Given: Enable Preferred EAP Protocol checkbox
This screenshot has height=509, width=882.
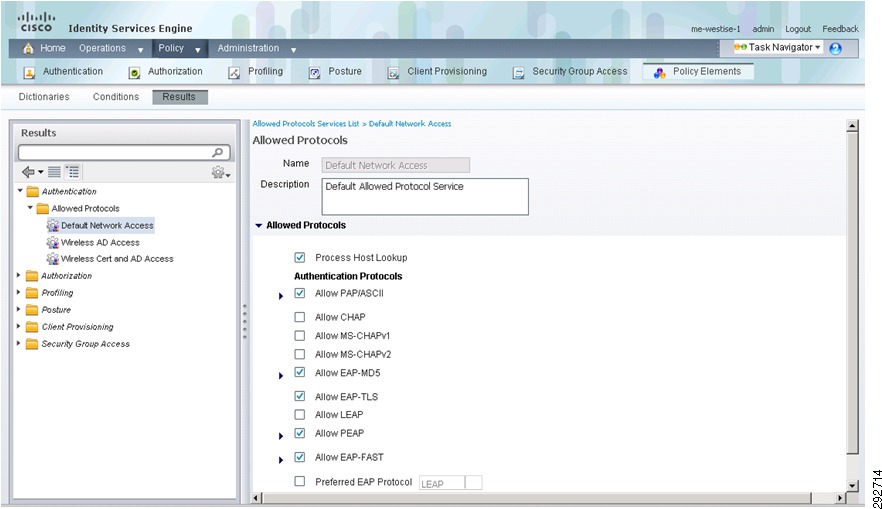Looking at the screenshot, I should [x=300, y=481].
